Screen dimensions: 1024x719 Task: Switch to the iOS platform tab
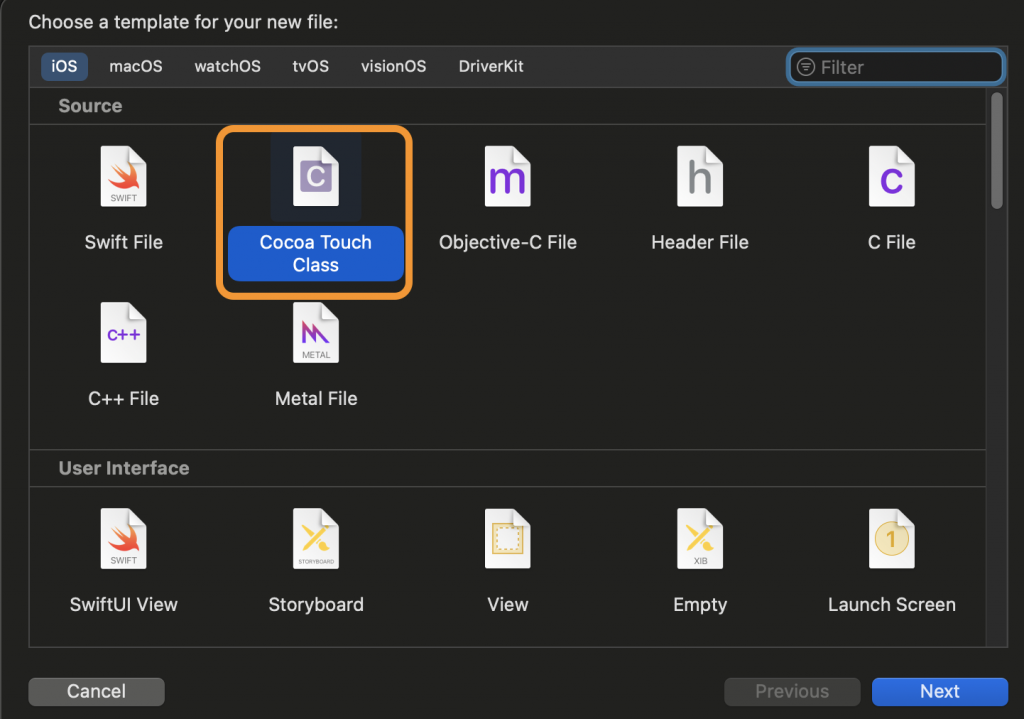click(64, 67)
